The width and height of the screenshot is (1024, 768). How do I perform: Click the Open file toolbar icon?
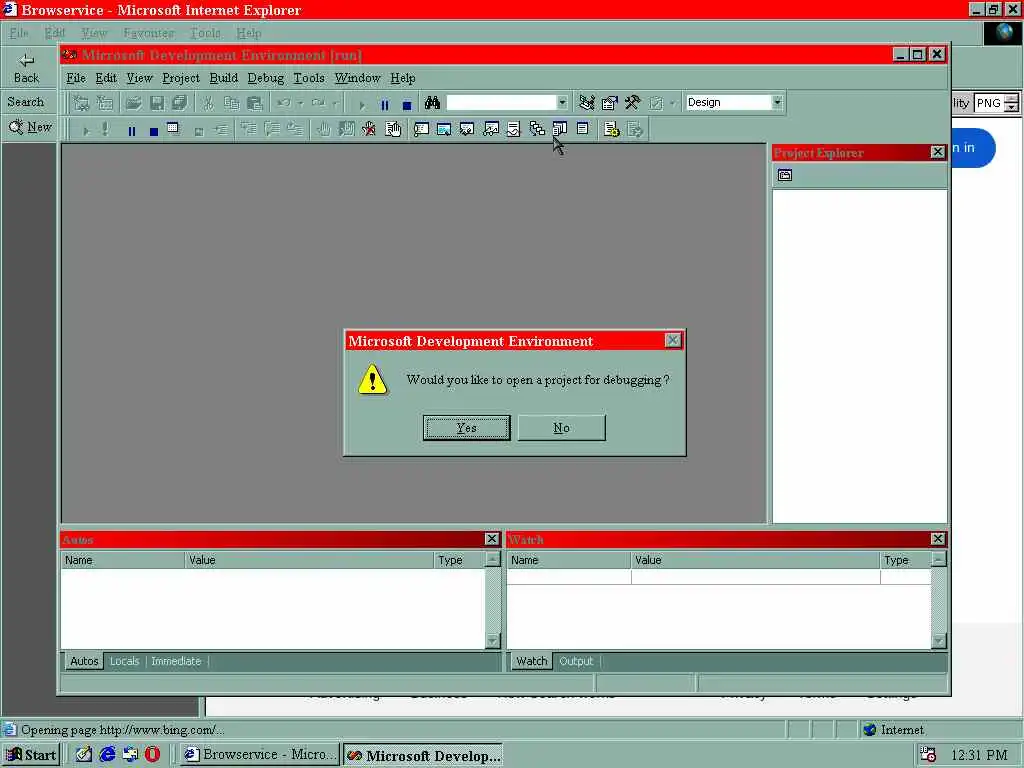click(133, 103)
